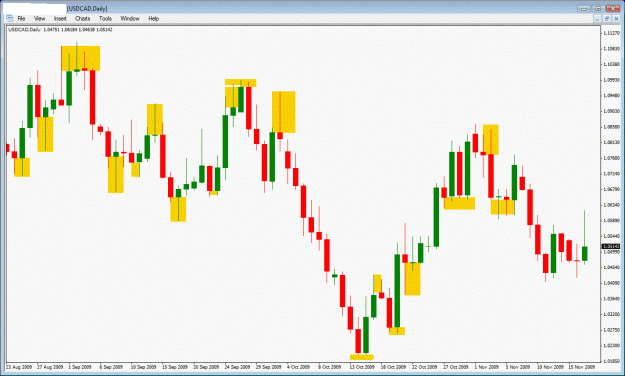Click the 10 Nov 2009 date label
The width and height of the screenshot is (625, 376).
click(x=550, y=367)
